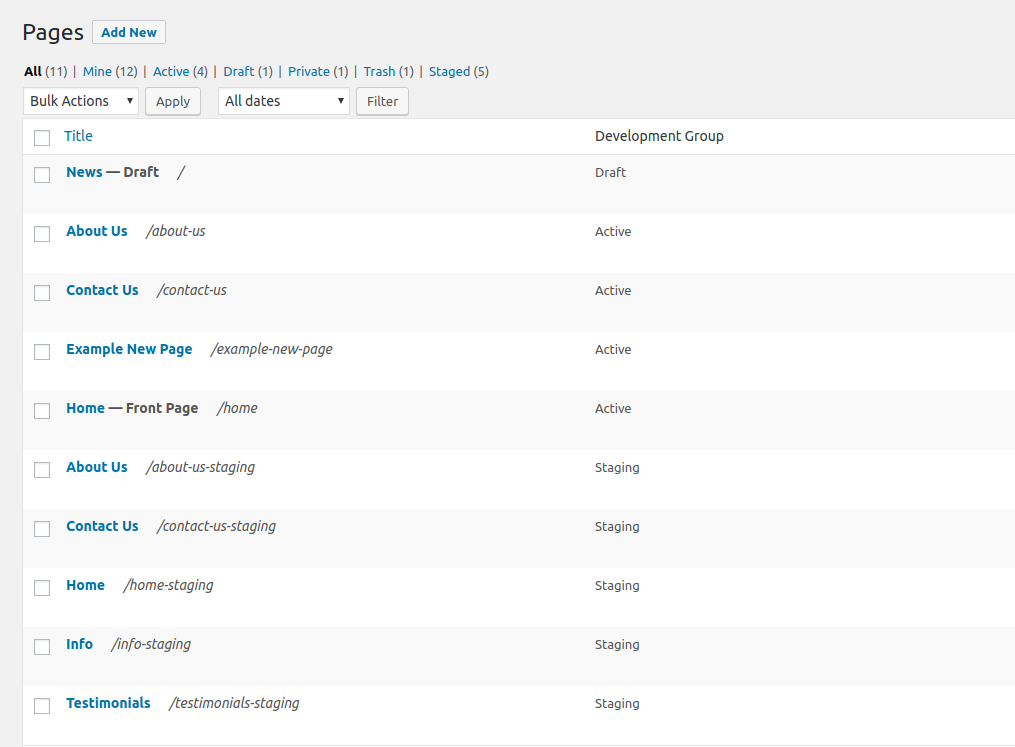The width and height of the screenshot is (1015, 747).
Task: Show only Mine pages filter
Action: (97, 72)
